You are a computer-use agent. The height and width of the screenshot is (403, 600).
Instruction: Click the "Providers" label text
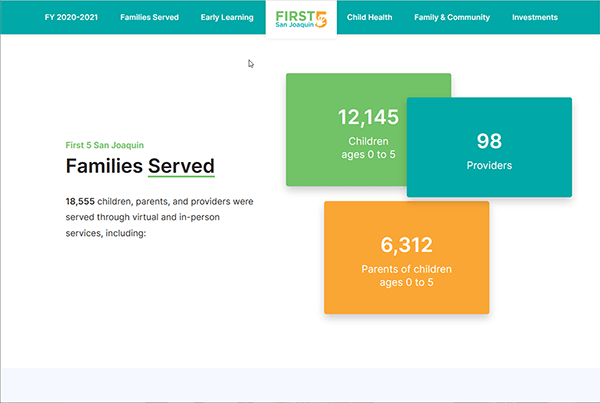[489, 165]
